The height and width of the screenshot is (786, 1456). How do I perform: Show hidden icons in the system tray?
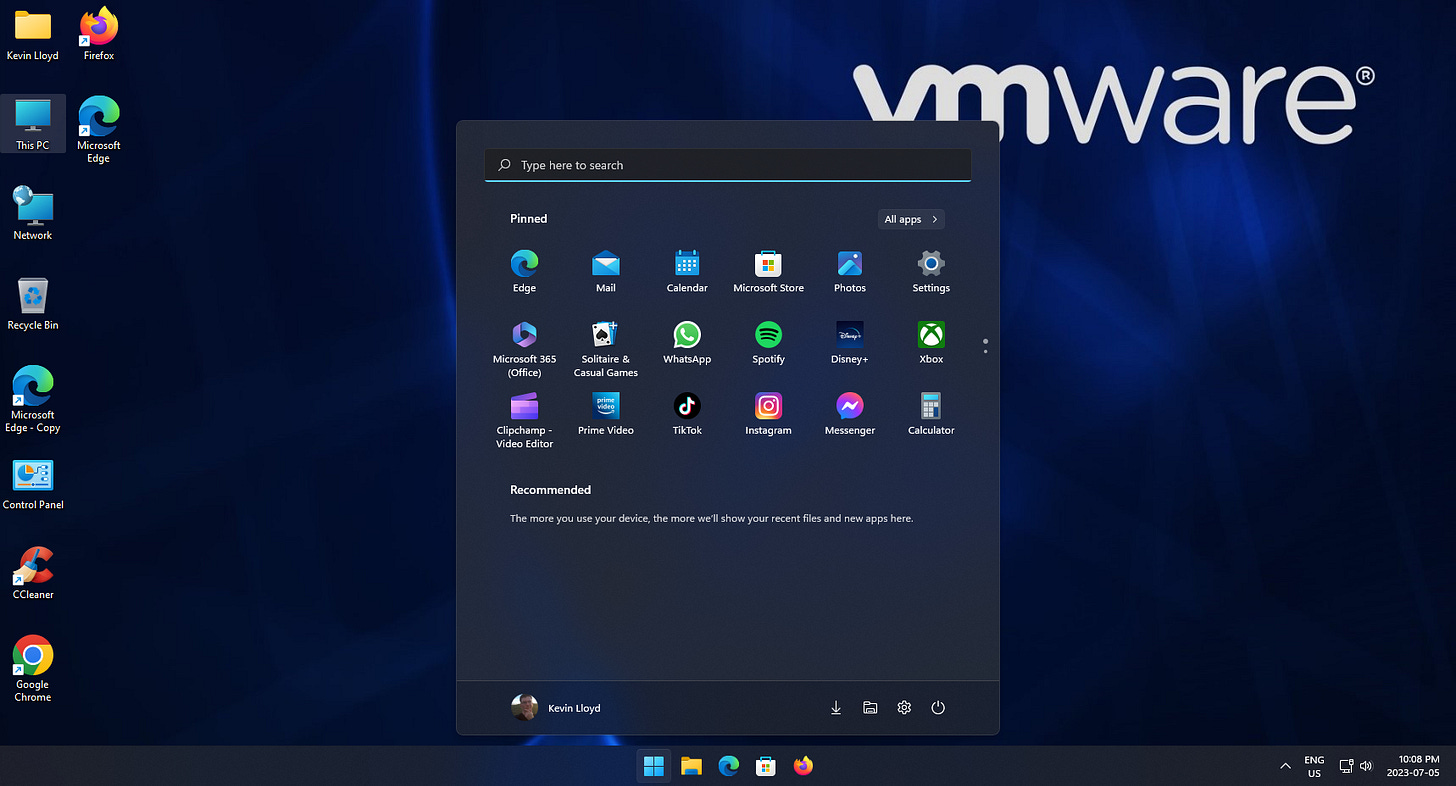[1284, 766]
